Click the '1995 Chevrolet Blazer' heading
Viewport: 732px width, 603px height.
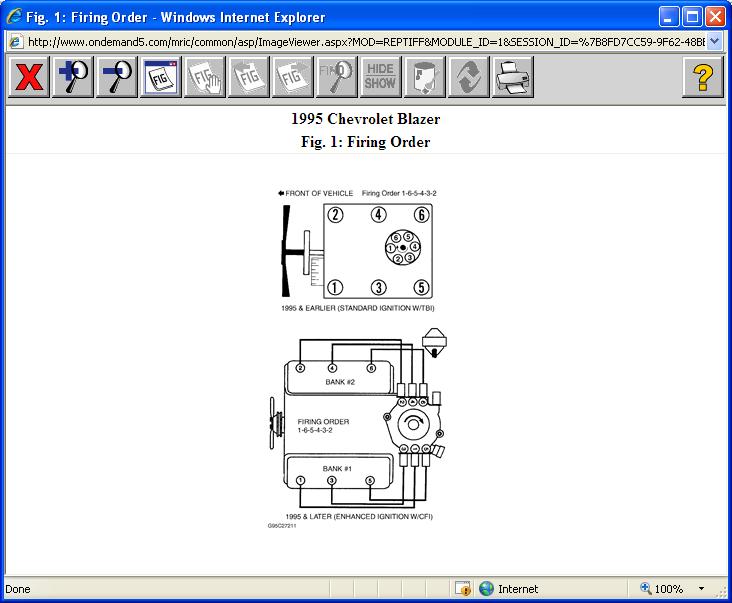pos(366,119)
